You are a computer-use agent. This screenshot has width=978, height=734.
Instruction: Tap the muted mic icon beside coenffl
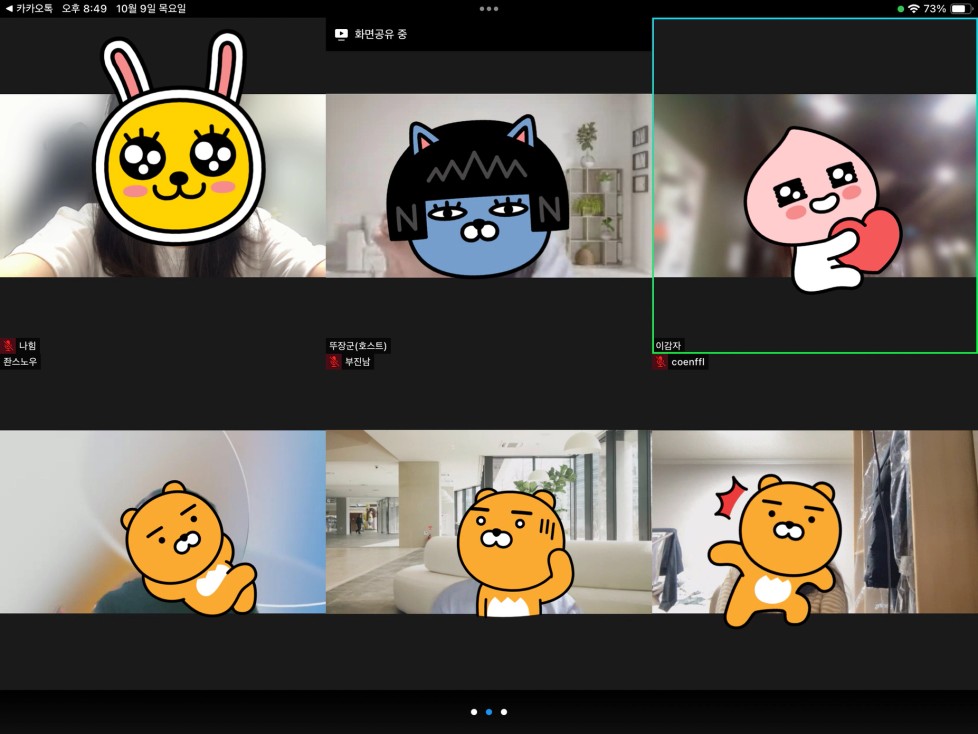click(x=660, y=362)
